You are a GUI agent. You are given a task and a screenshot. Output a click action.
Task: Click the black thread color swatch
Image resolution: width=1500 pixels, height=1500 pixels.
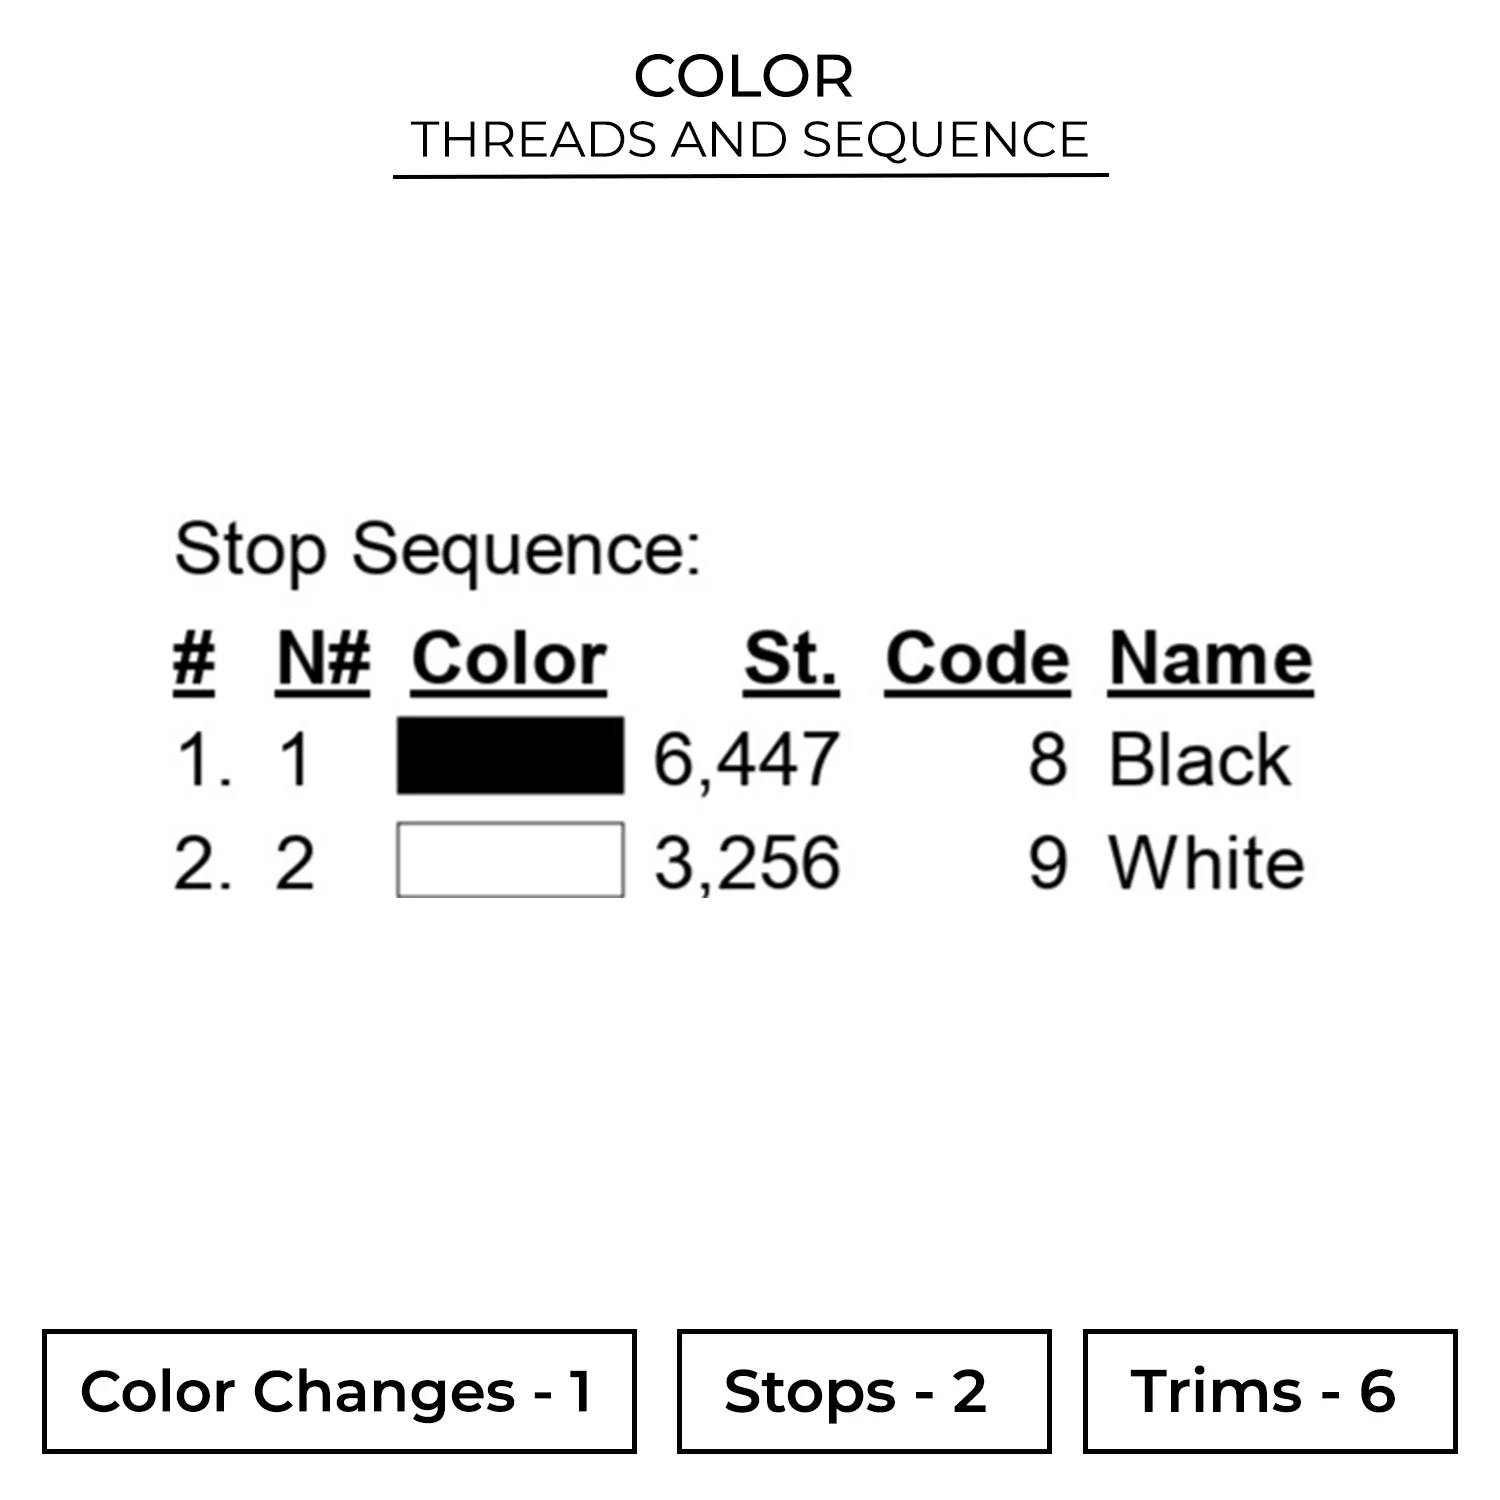[510, 756]
